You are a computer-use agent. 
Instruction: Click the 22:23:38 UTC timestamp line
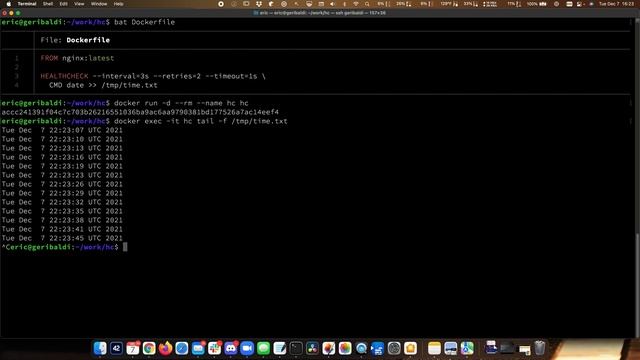tap(62, 220)
